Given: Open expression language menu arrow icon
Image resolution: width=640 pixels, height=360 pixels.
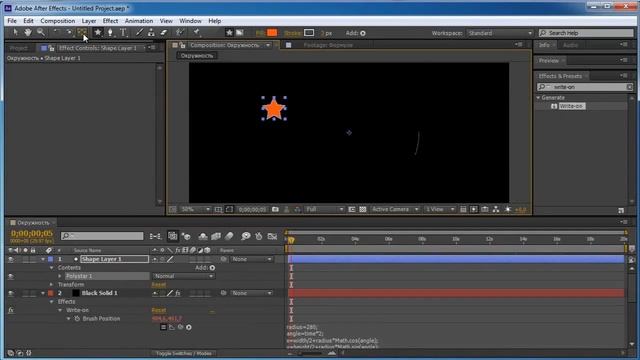Looking at the screenshot, I should coord(189,327).
